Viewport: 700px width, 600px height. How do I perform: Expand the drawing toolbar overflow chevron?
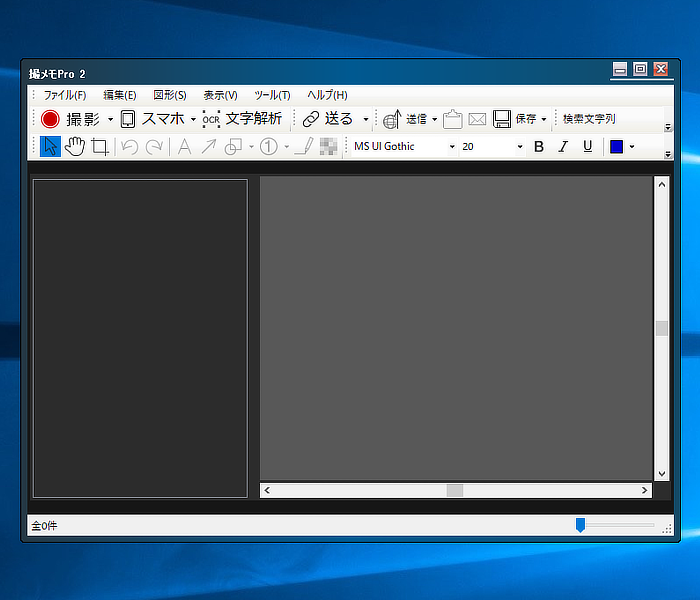tap(668, 154)
